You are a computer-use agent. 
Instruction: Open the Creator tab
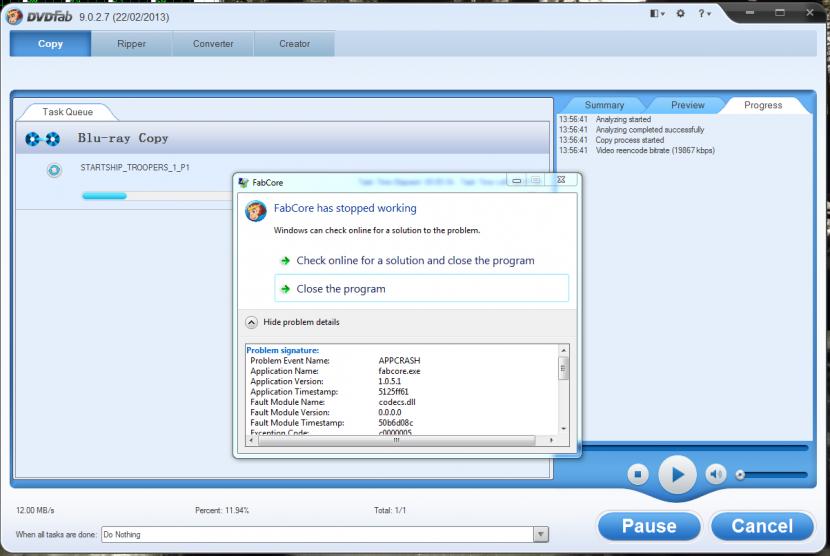point(294,43)
